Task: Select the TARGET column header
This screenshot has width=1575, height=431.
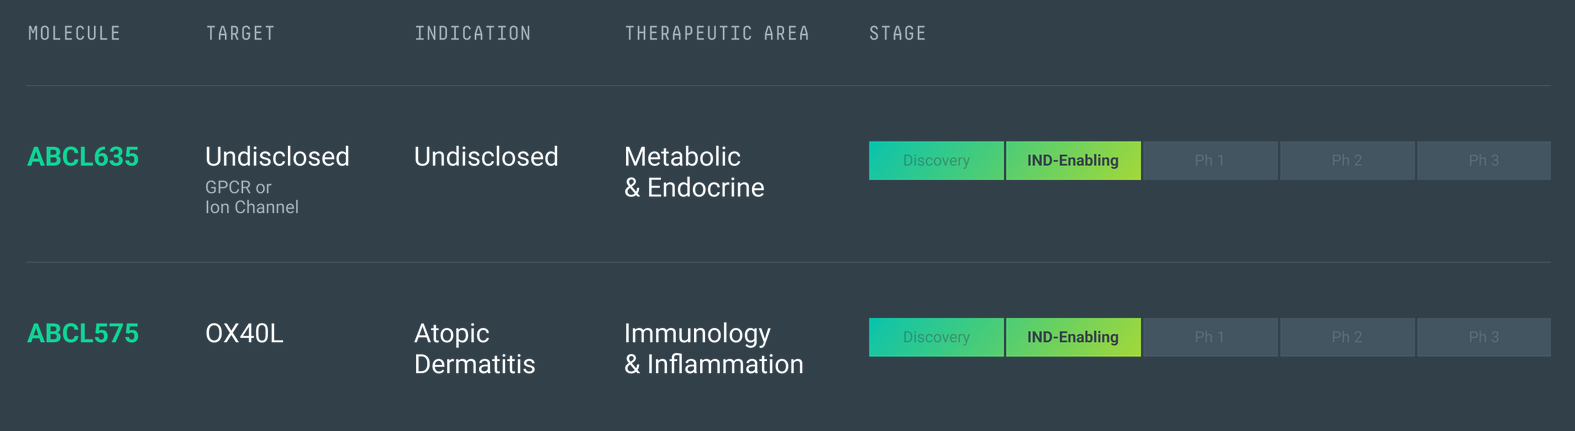Action: [x=240, y=33]
